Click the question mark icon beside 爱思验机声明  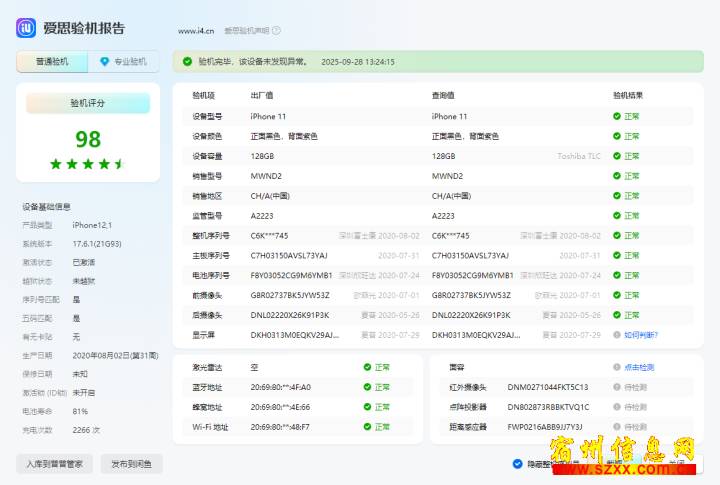276,31
